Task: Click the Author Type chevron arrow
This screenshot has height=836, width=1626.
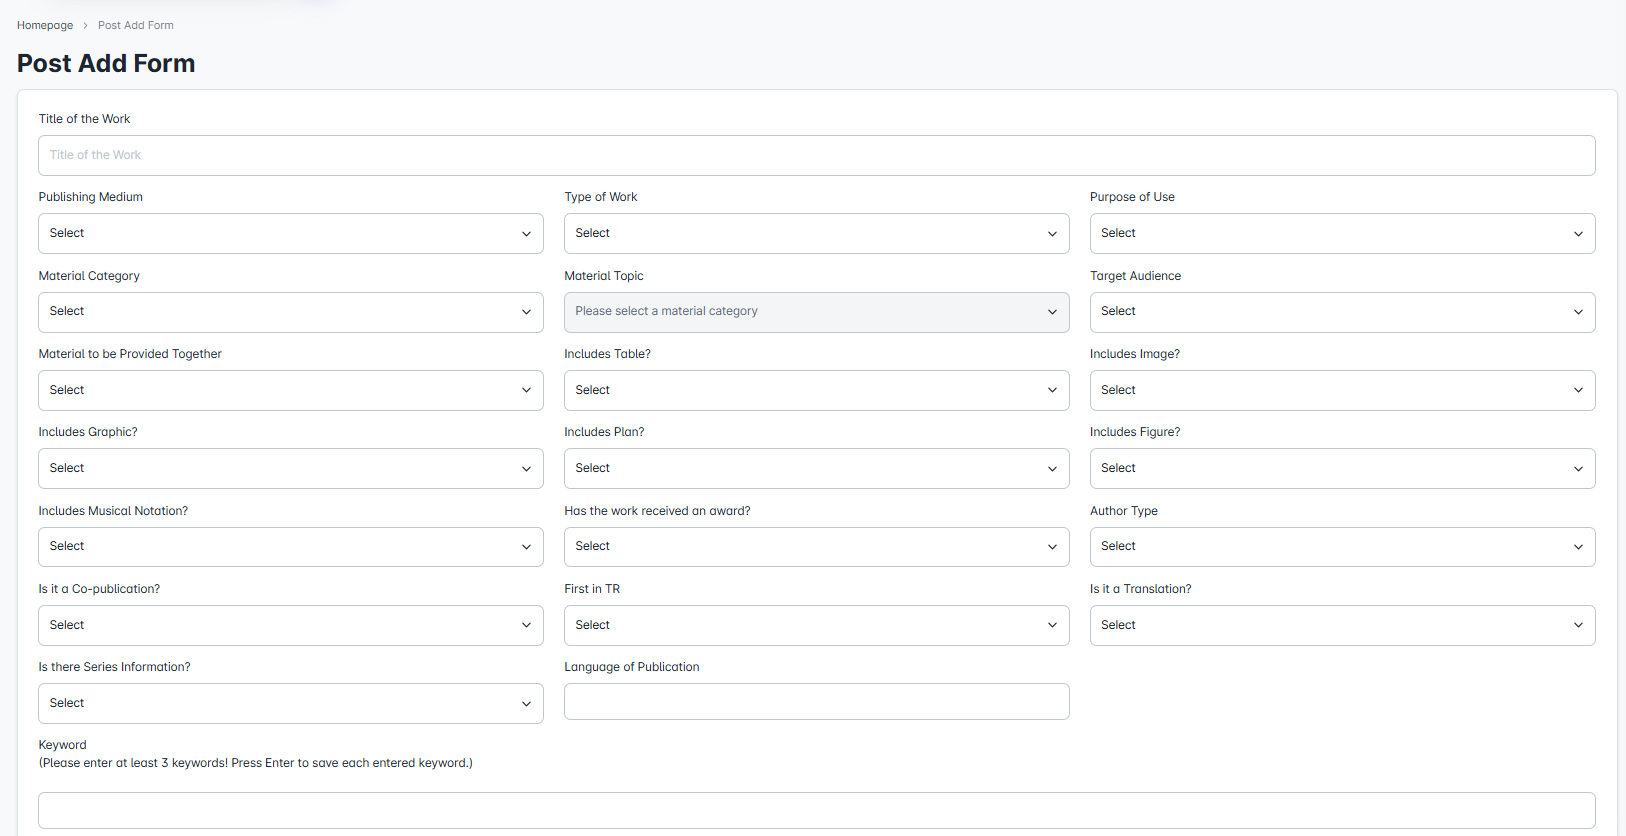Action: tap(1578, 547)
